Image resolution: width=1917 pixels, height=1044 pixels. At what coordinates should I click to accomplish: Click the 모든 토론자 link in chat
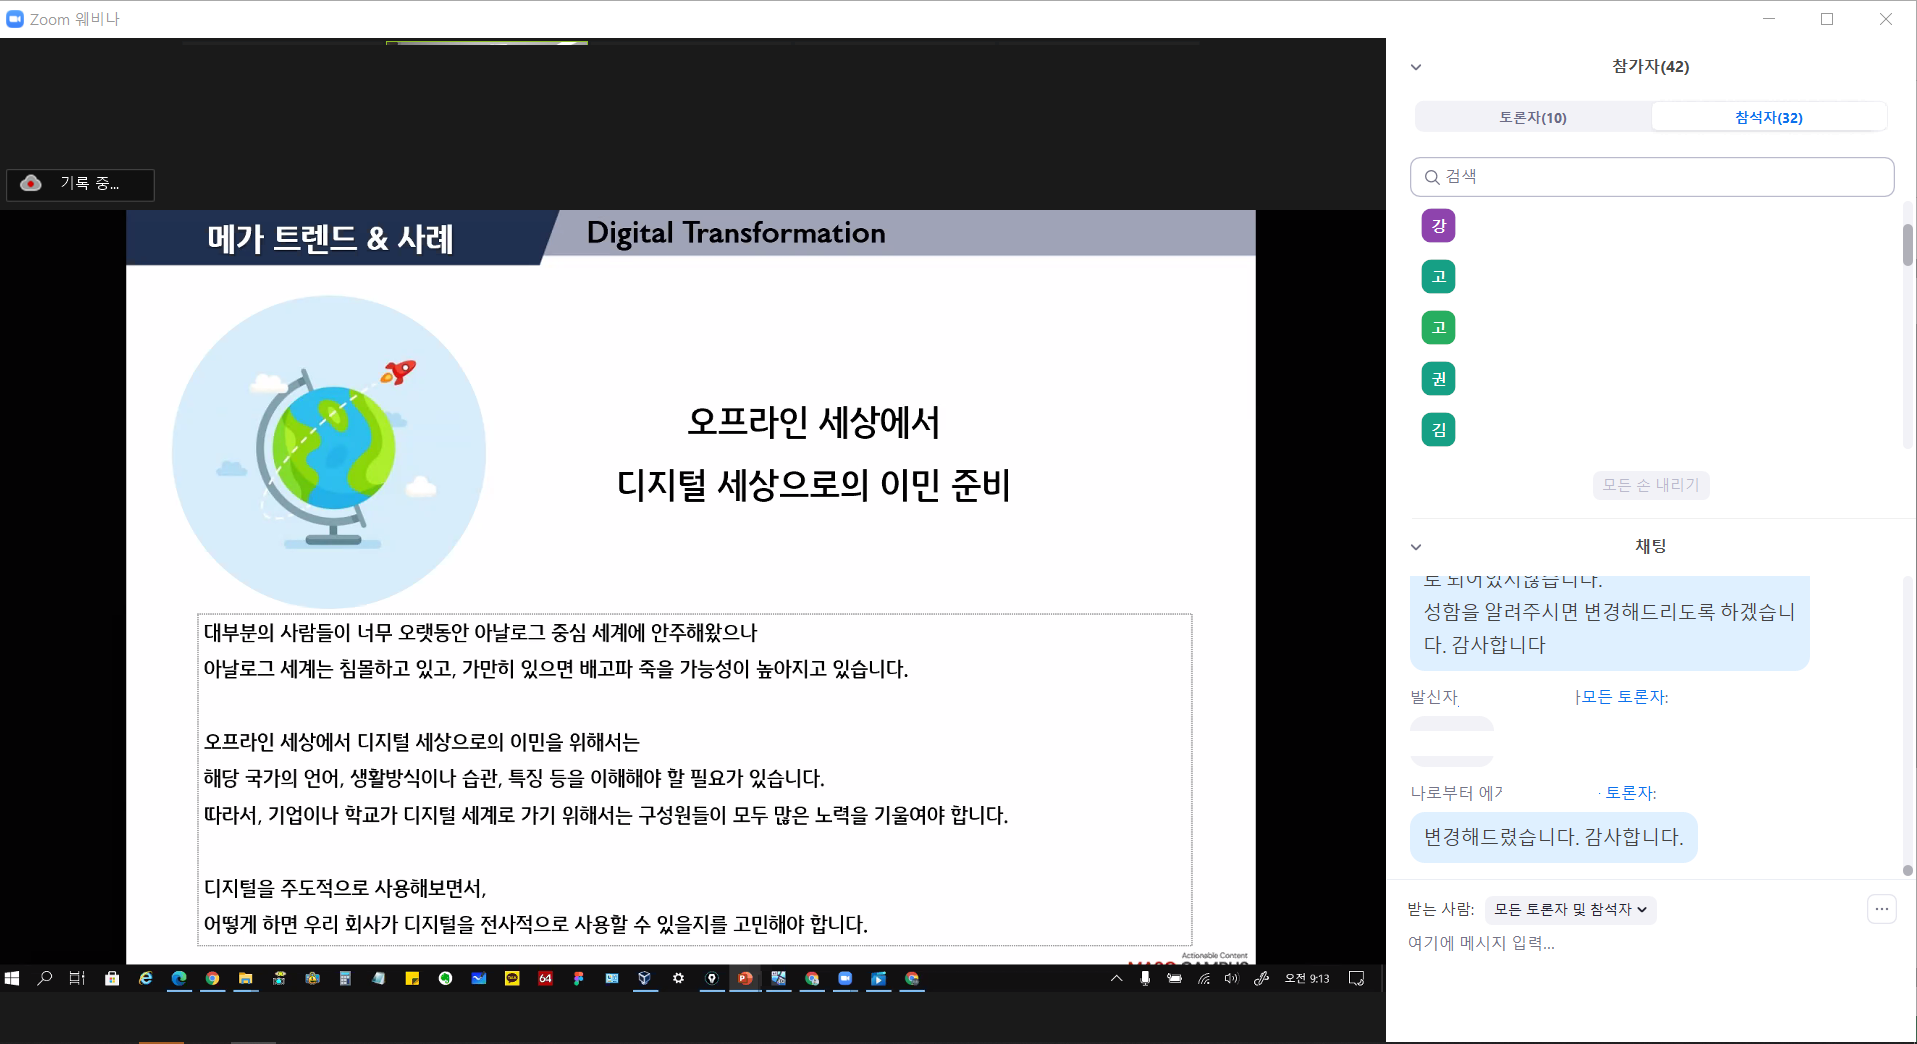click(1624, 697)
